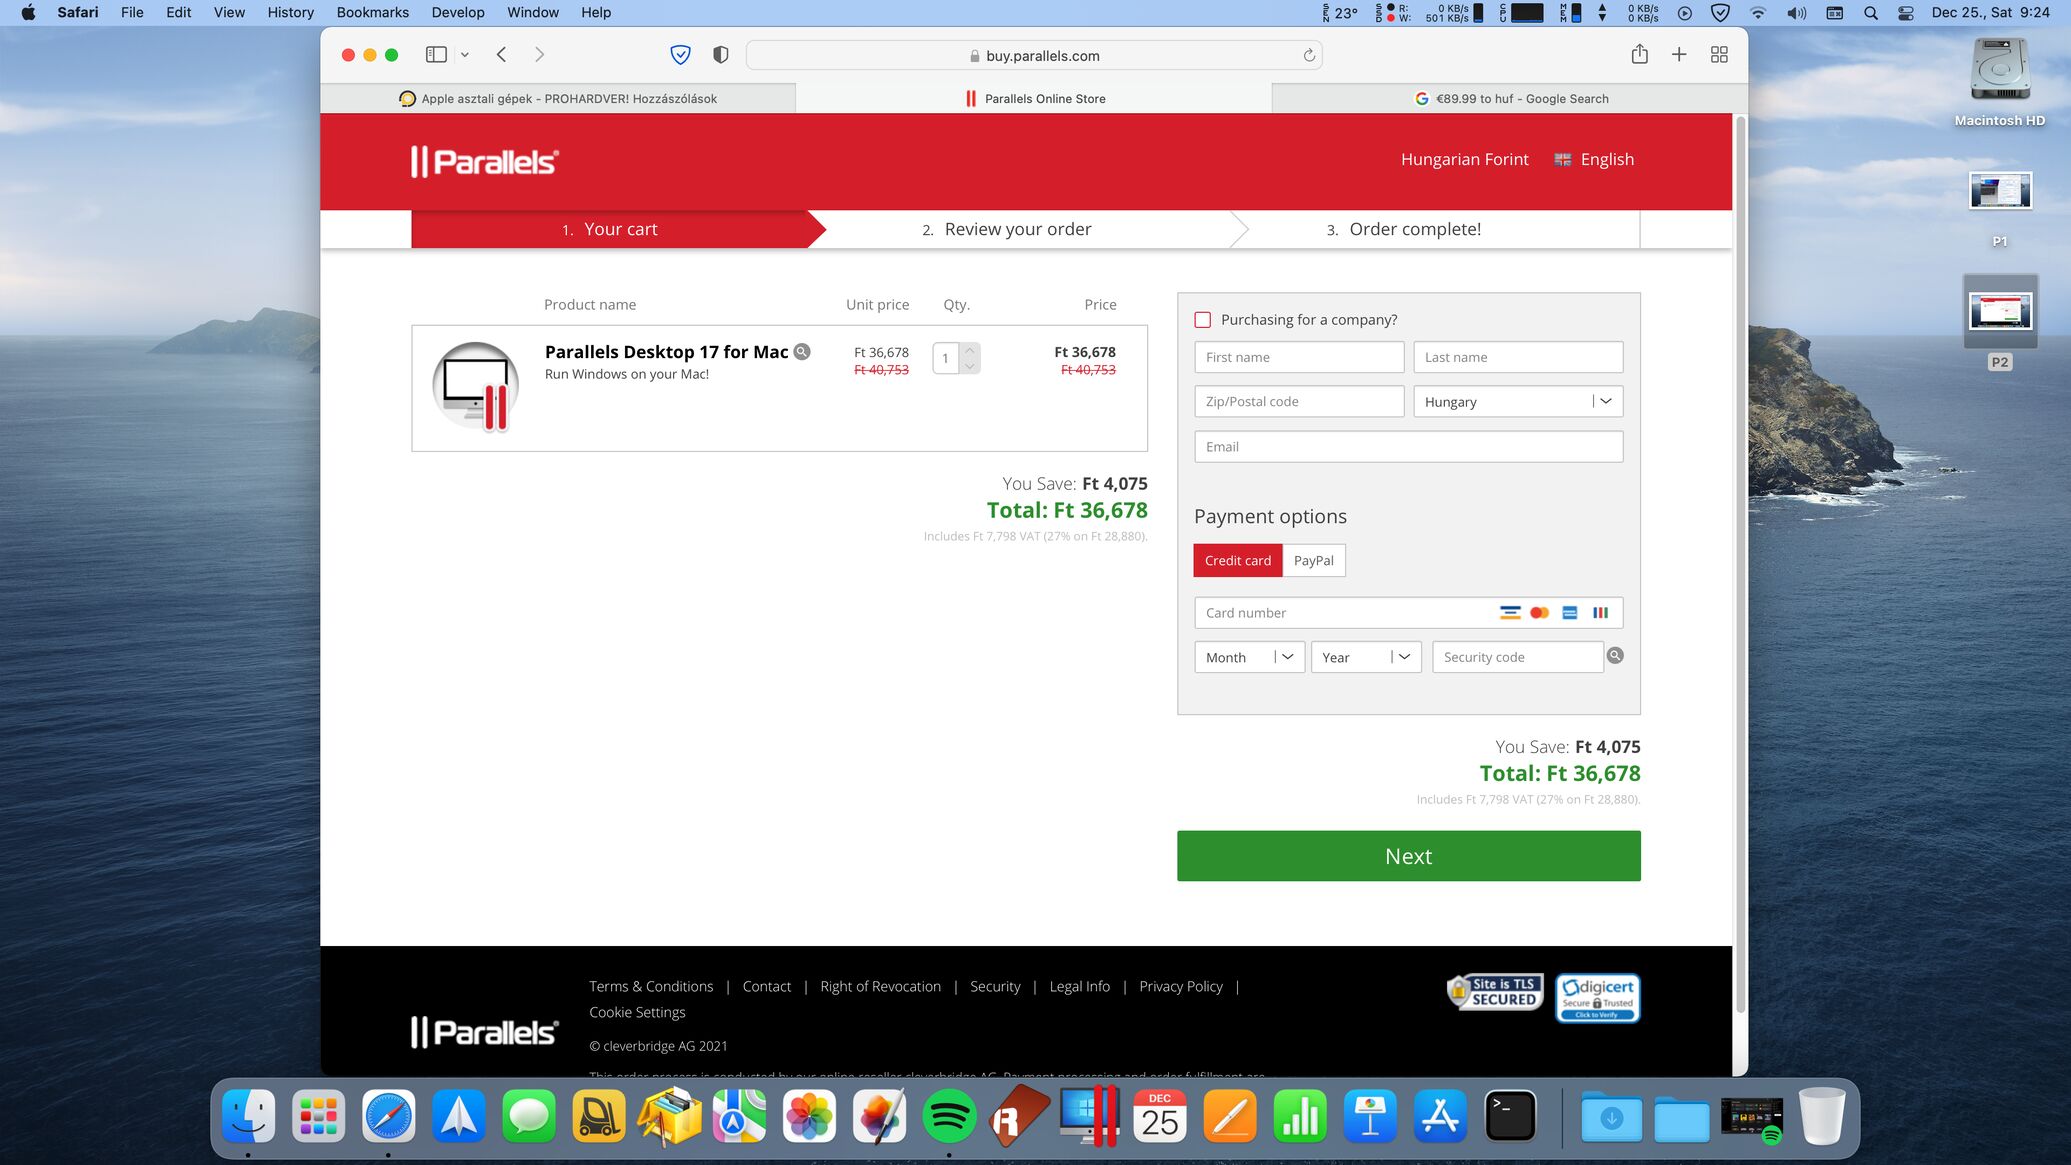Click the Last name field
Image resolution: width=2071 pixels, height=1165 pixels.
pos(1518,357)
